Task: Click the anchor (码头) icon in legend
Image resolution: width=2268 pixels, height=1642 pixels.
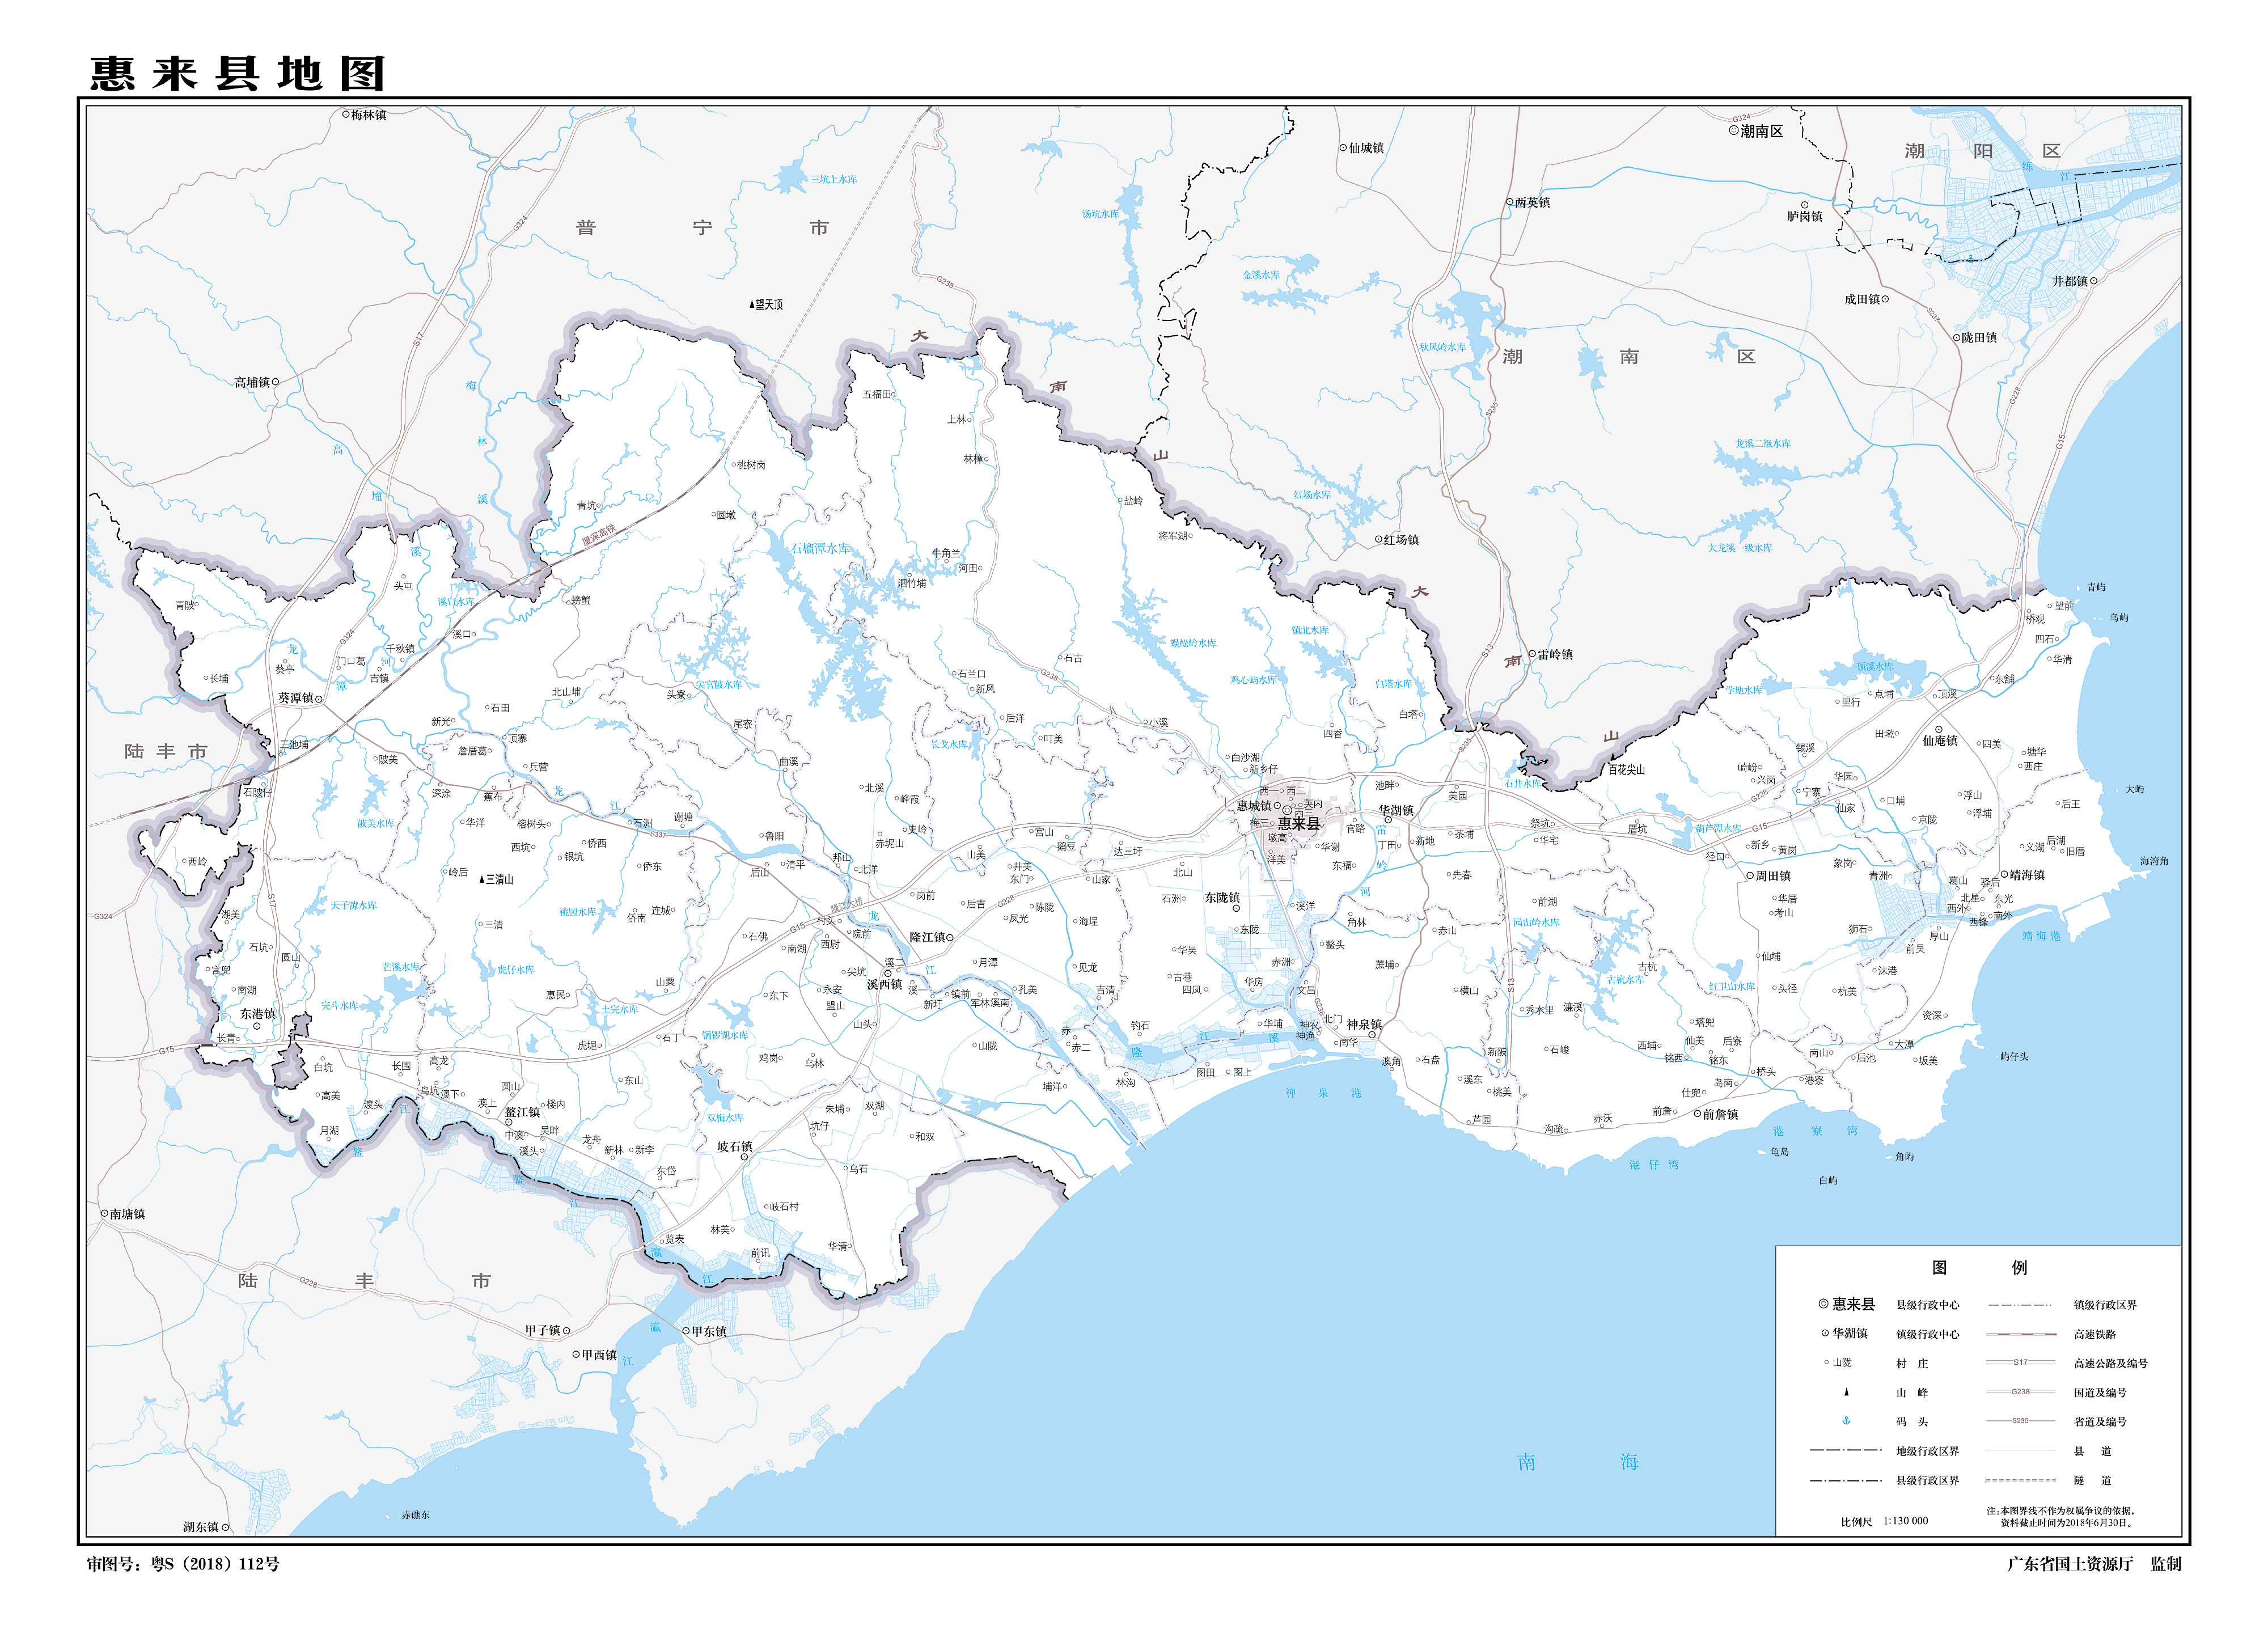Action: pyautogui.click(x=1846, y=1421)
